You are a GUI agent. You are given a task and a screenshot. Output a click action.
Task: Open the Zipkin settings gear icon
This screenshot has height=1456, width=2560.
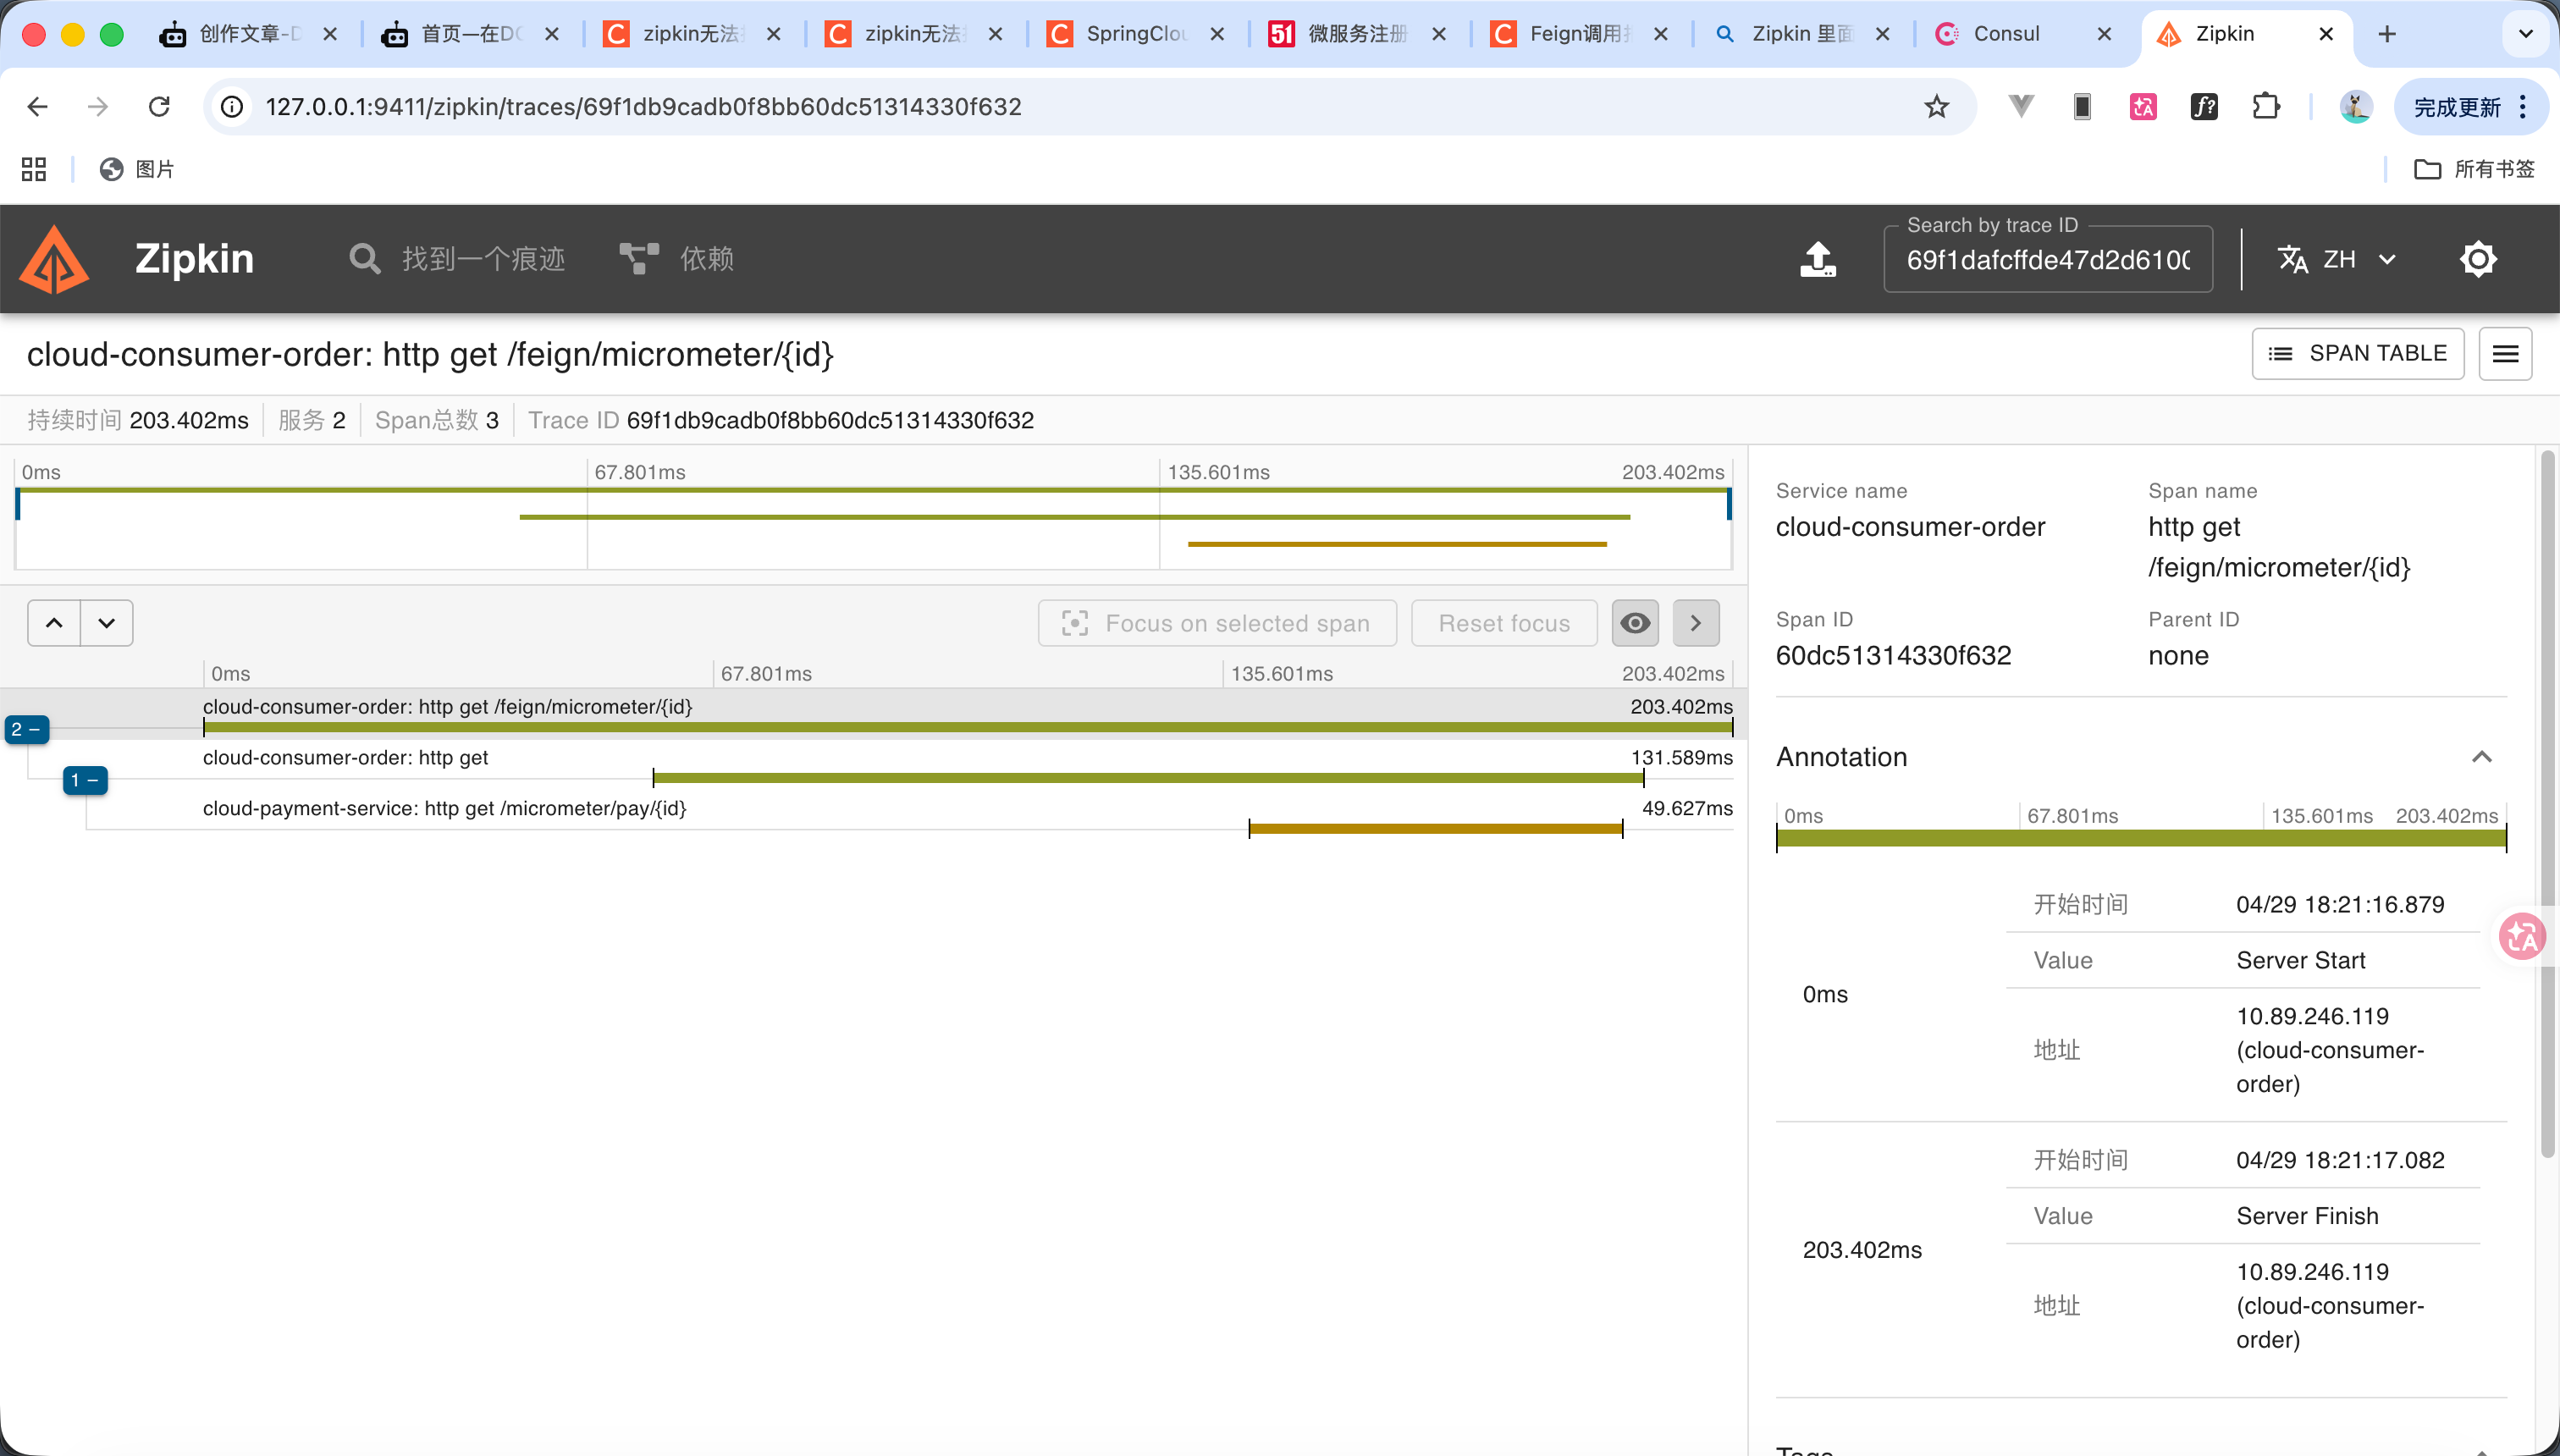[2478, 259]
